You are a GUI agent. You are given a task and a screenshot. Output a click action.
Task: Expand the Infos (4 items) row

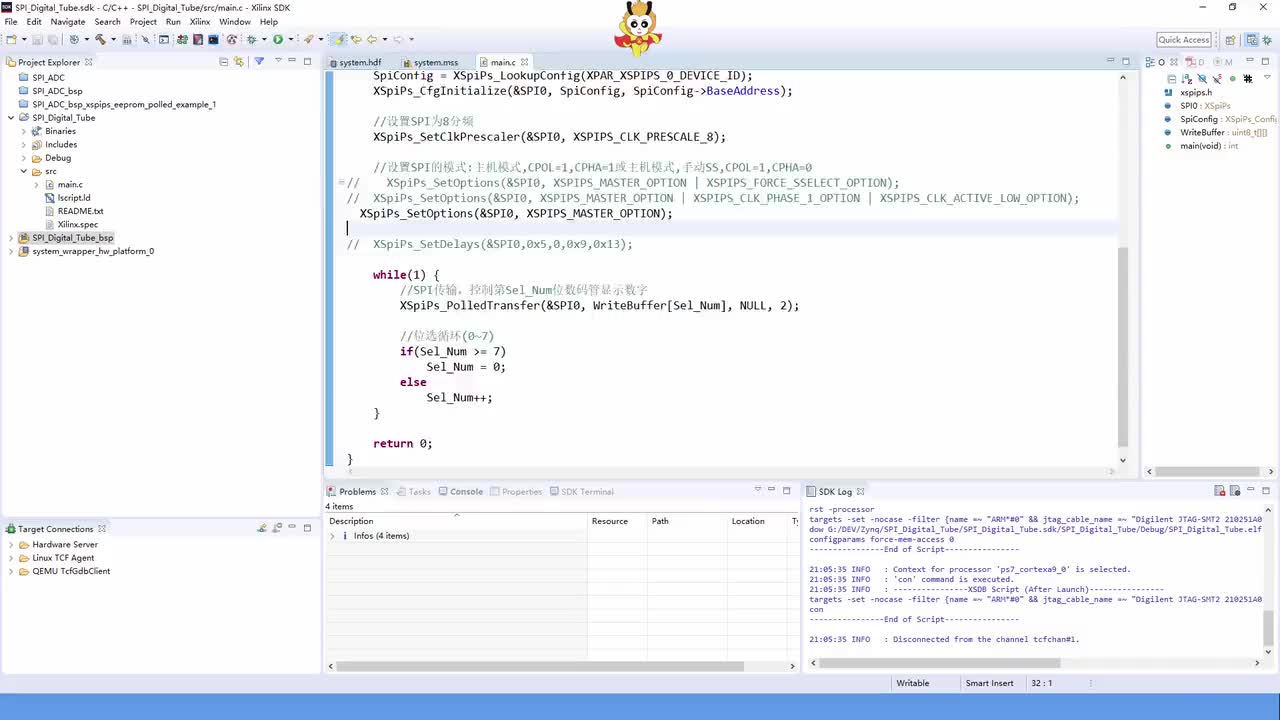coord(332,536)
